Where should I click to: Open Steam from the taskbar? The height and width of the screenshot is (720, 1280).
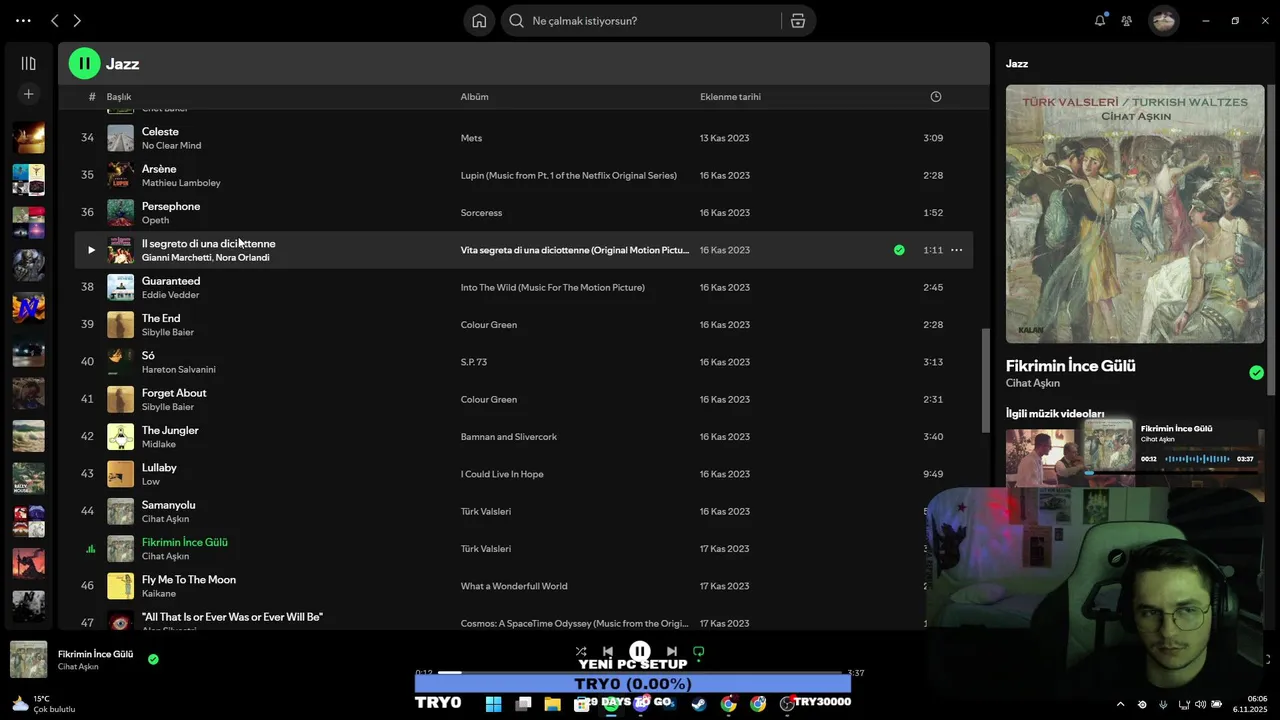pyautogui.click(x=698, y=704)
